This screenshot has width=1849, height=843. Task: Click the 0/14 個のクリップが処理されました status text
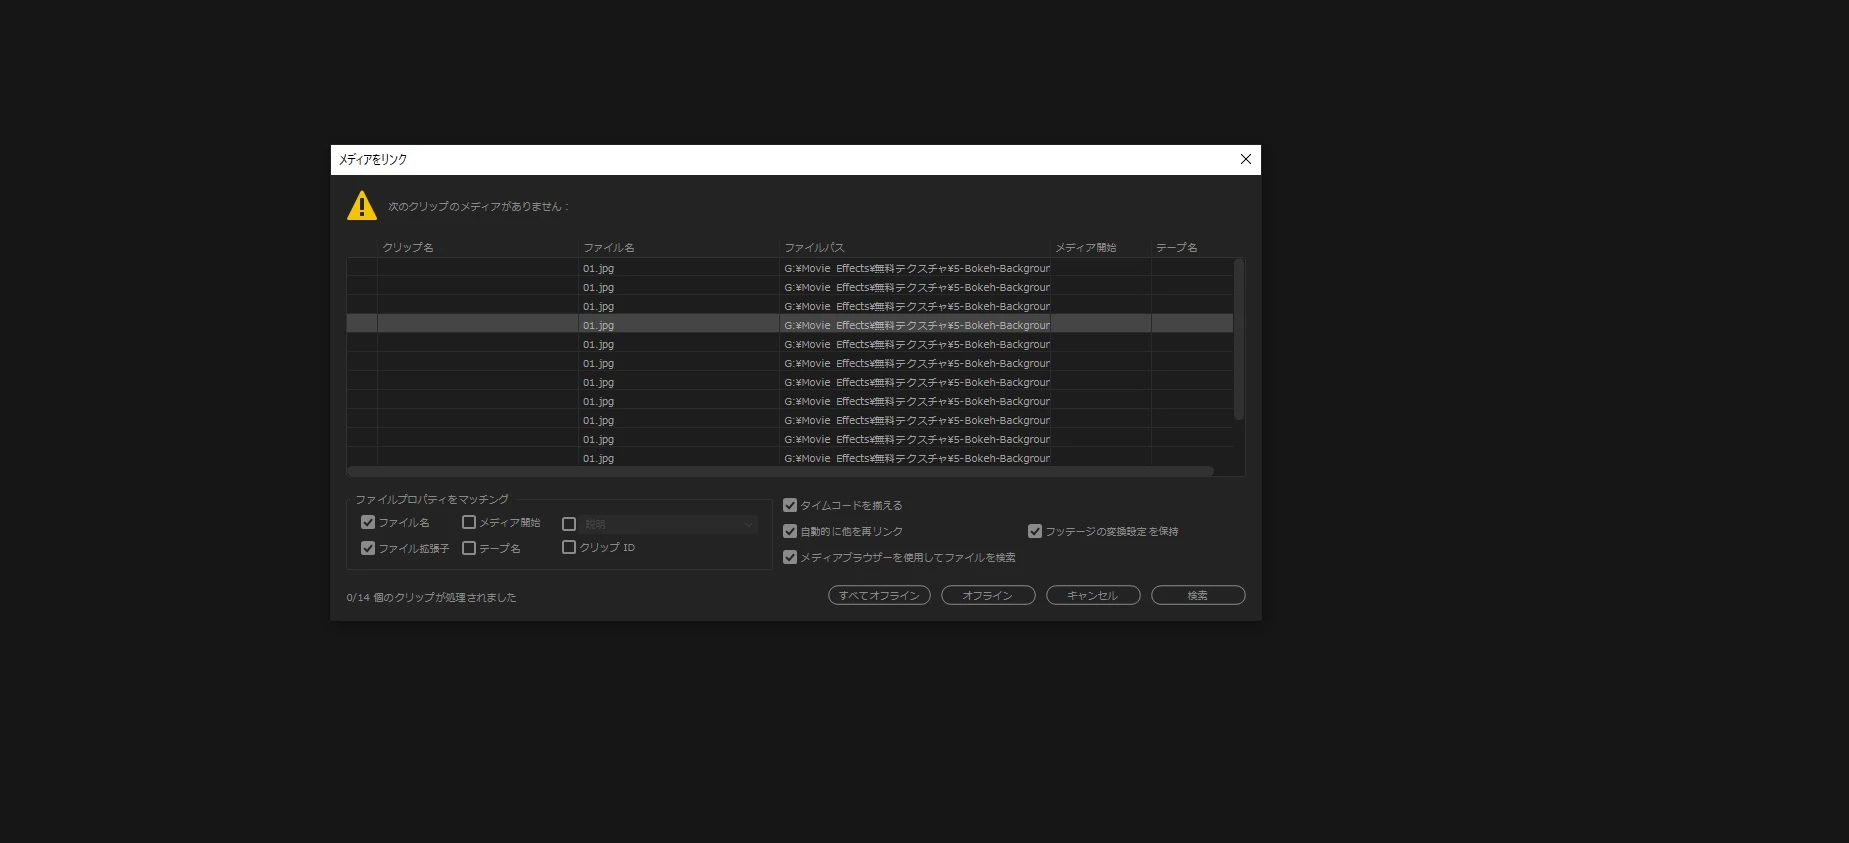pyautogui.click(x=432, y=597)
